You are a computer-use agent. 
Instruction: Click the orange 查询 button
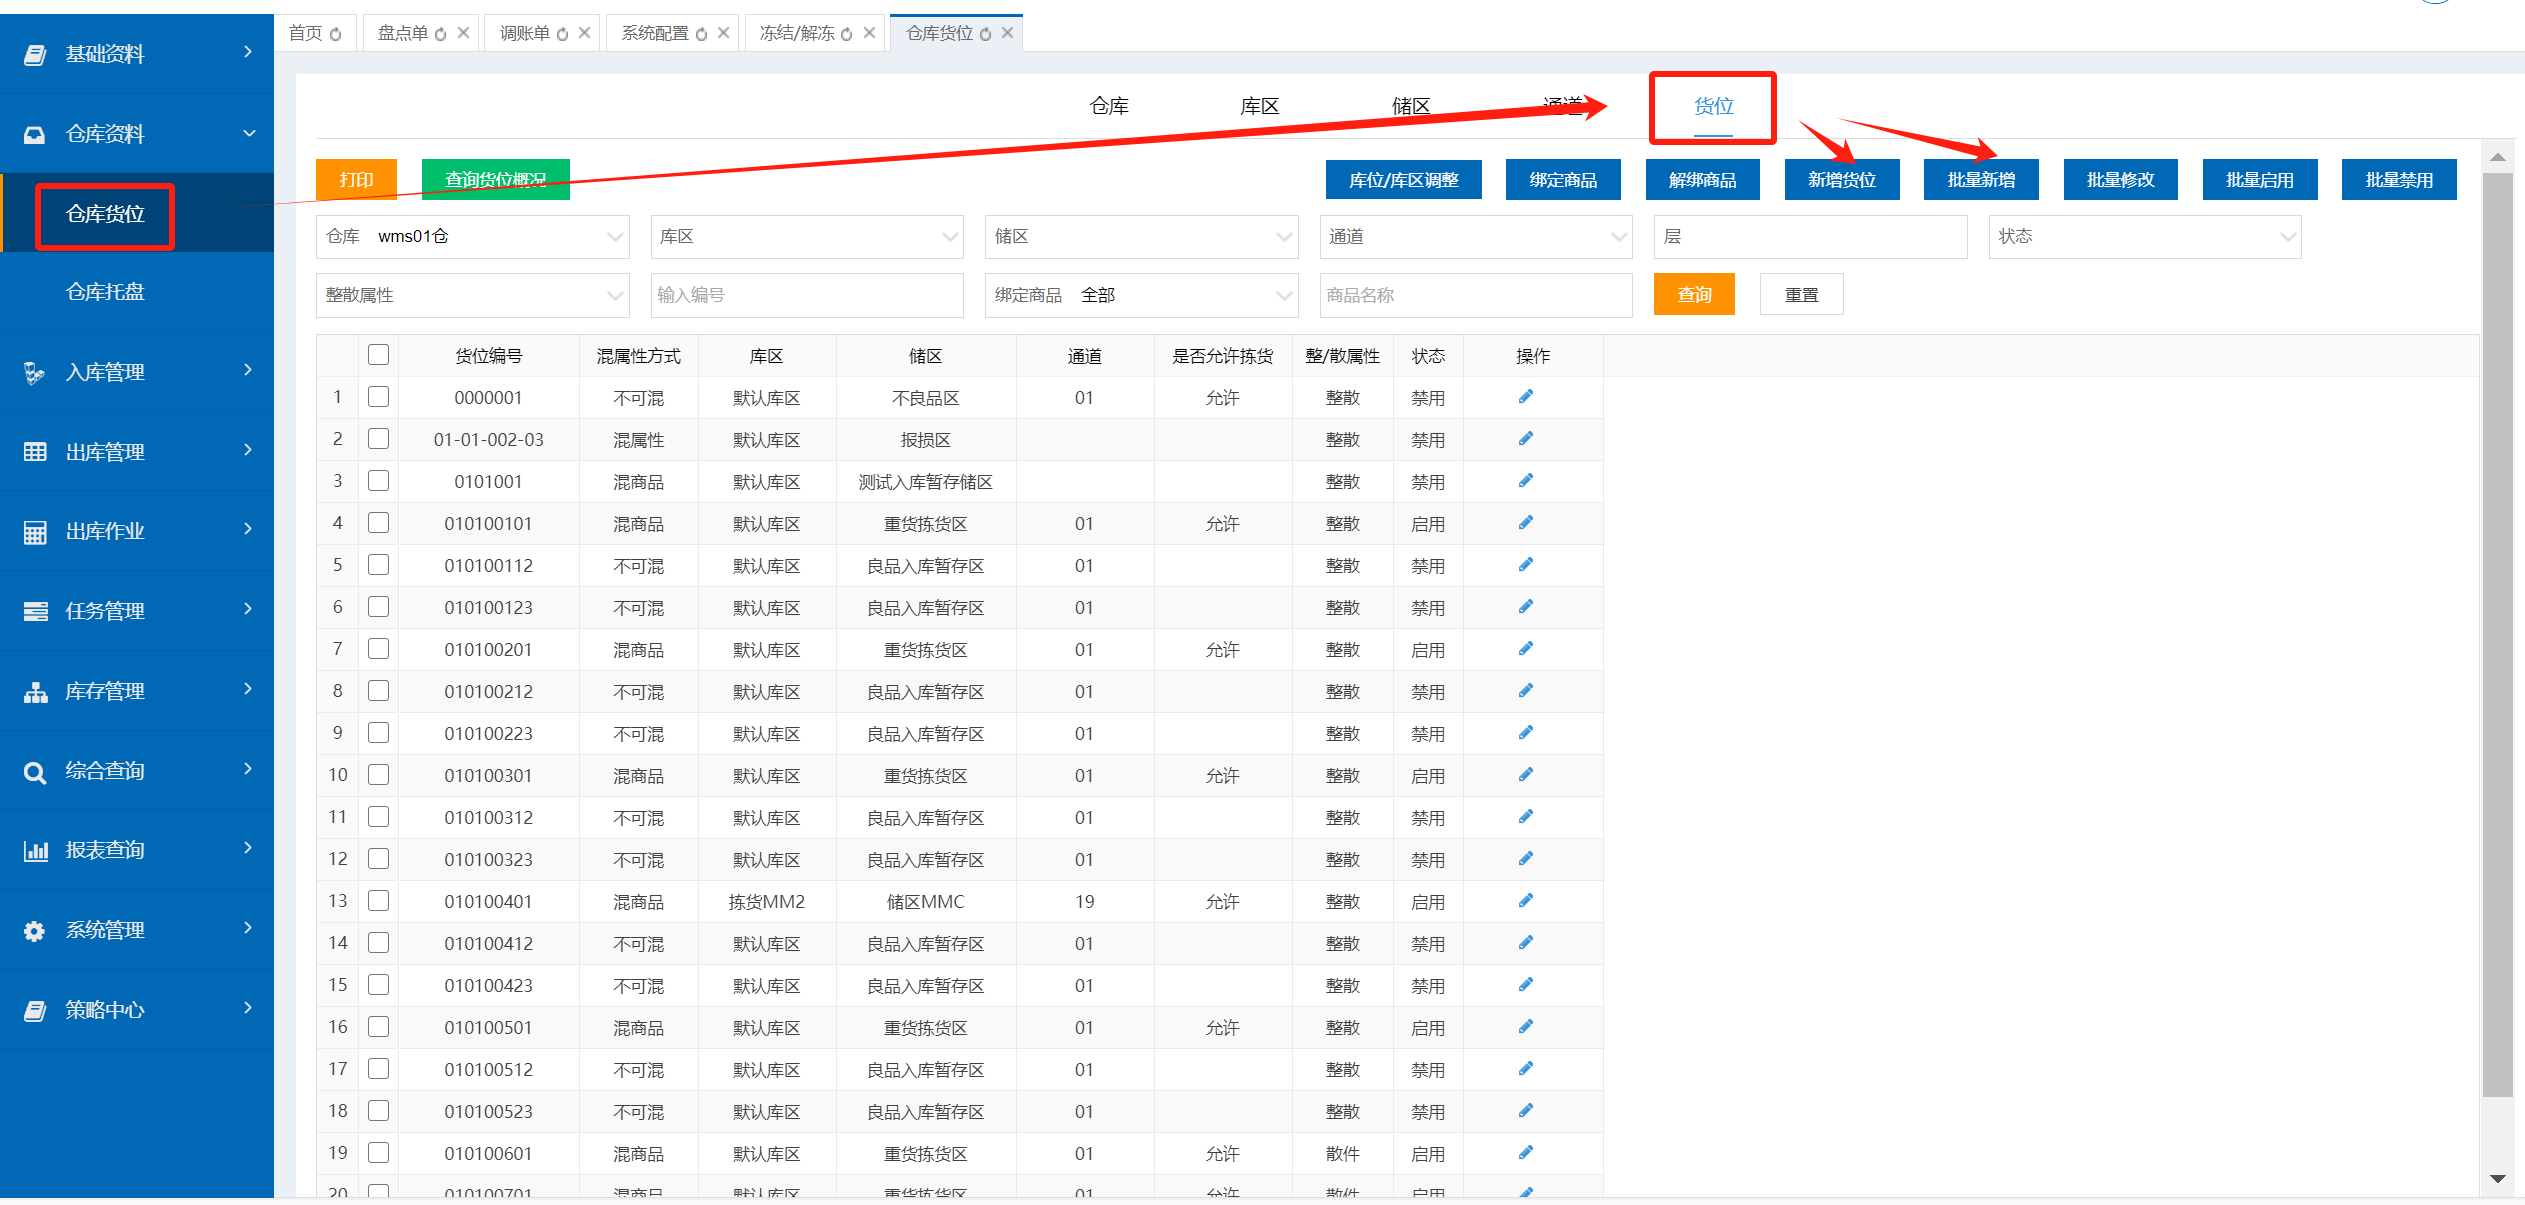pos(1693,295)
